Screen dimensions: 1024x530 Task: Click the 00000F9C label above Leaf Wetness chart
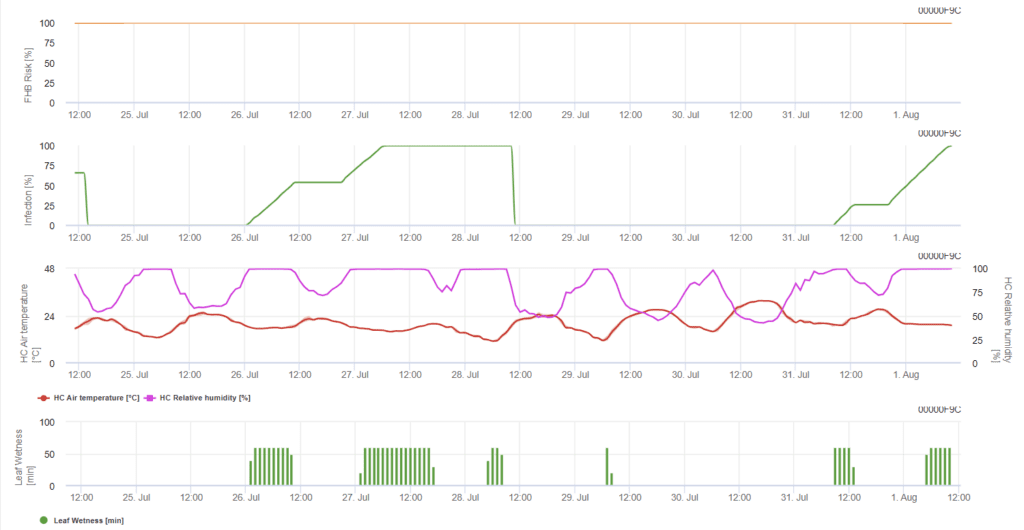coord(938,409)
